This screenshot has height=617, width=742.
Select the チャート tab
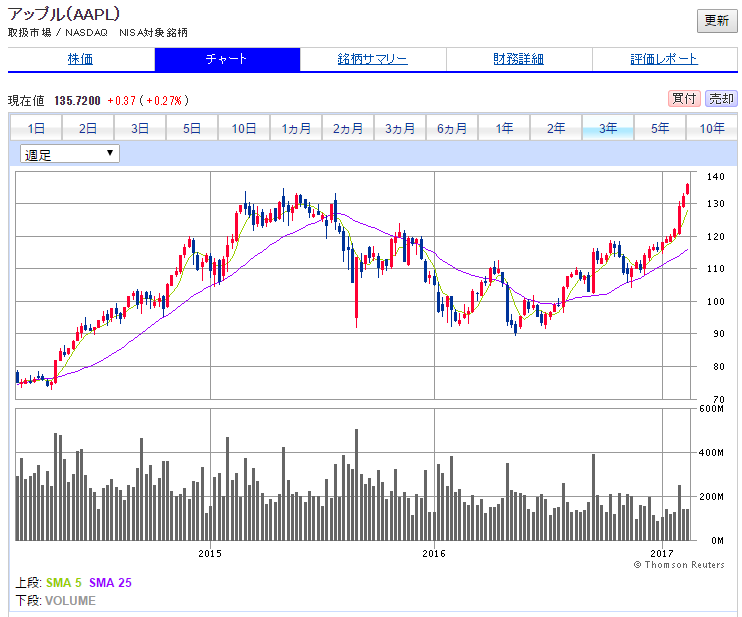(227, 59)
